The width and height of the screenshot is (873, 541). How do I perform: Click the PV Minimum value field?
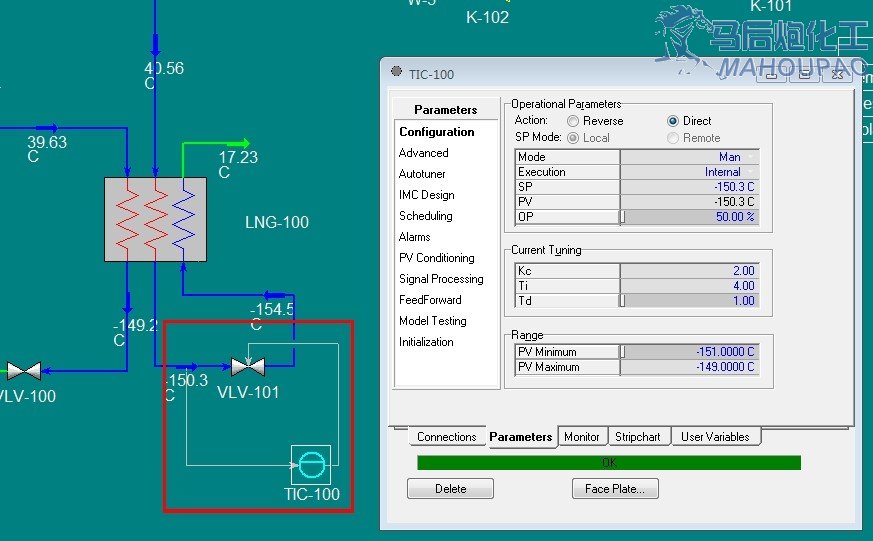coord(688,352)
